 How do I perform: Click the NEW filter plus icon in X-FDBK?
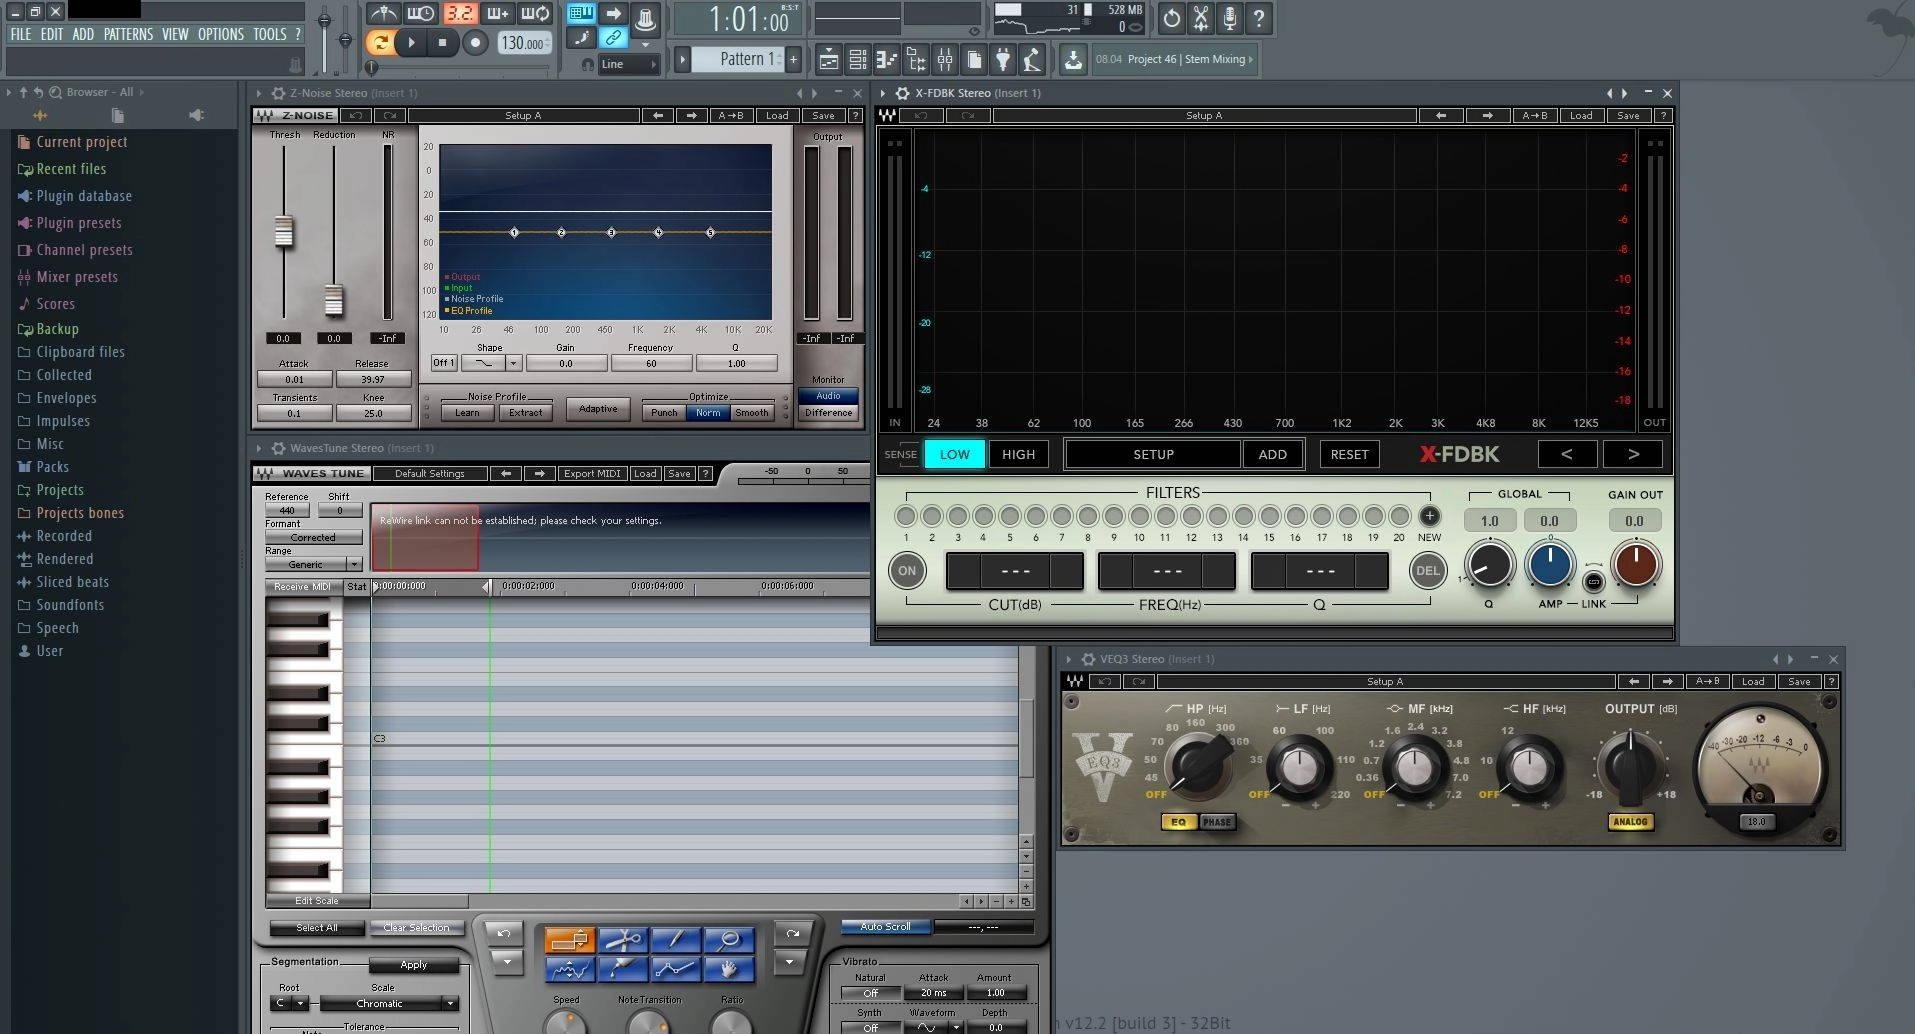1430,516
